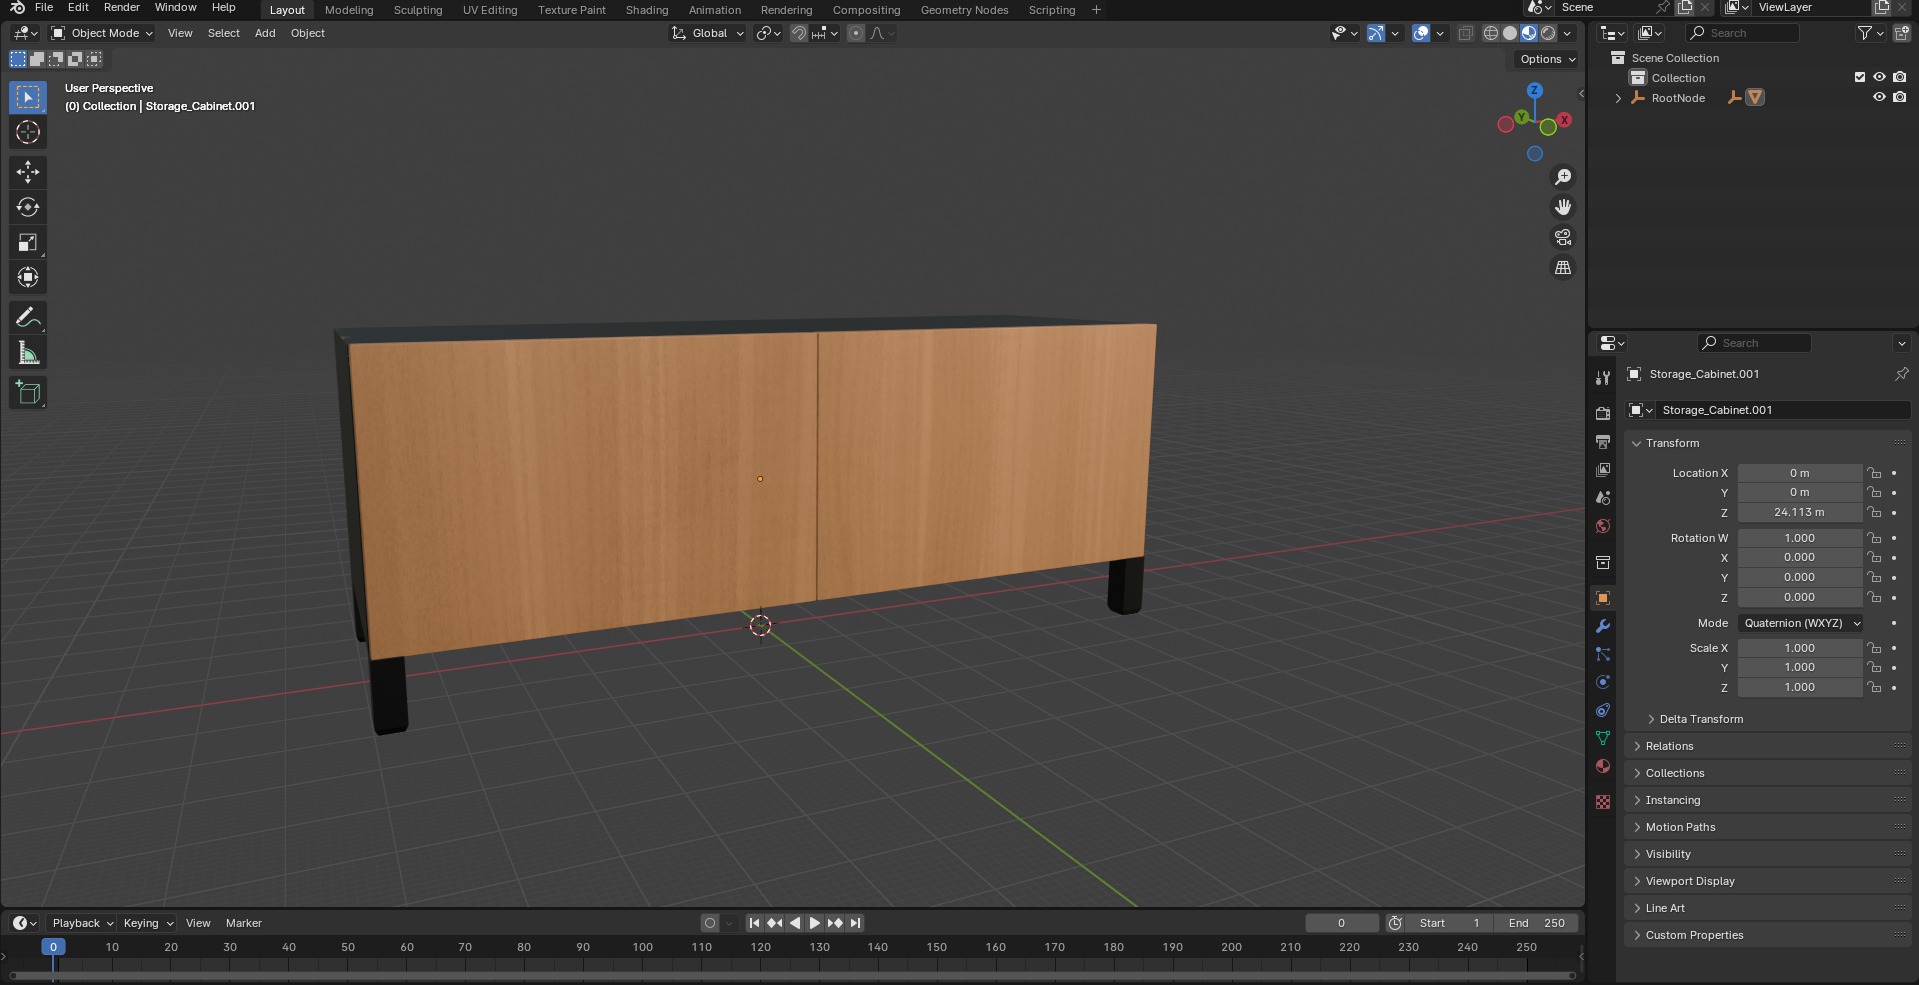Select the Annotate tool

(28, 318)
